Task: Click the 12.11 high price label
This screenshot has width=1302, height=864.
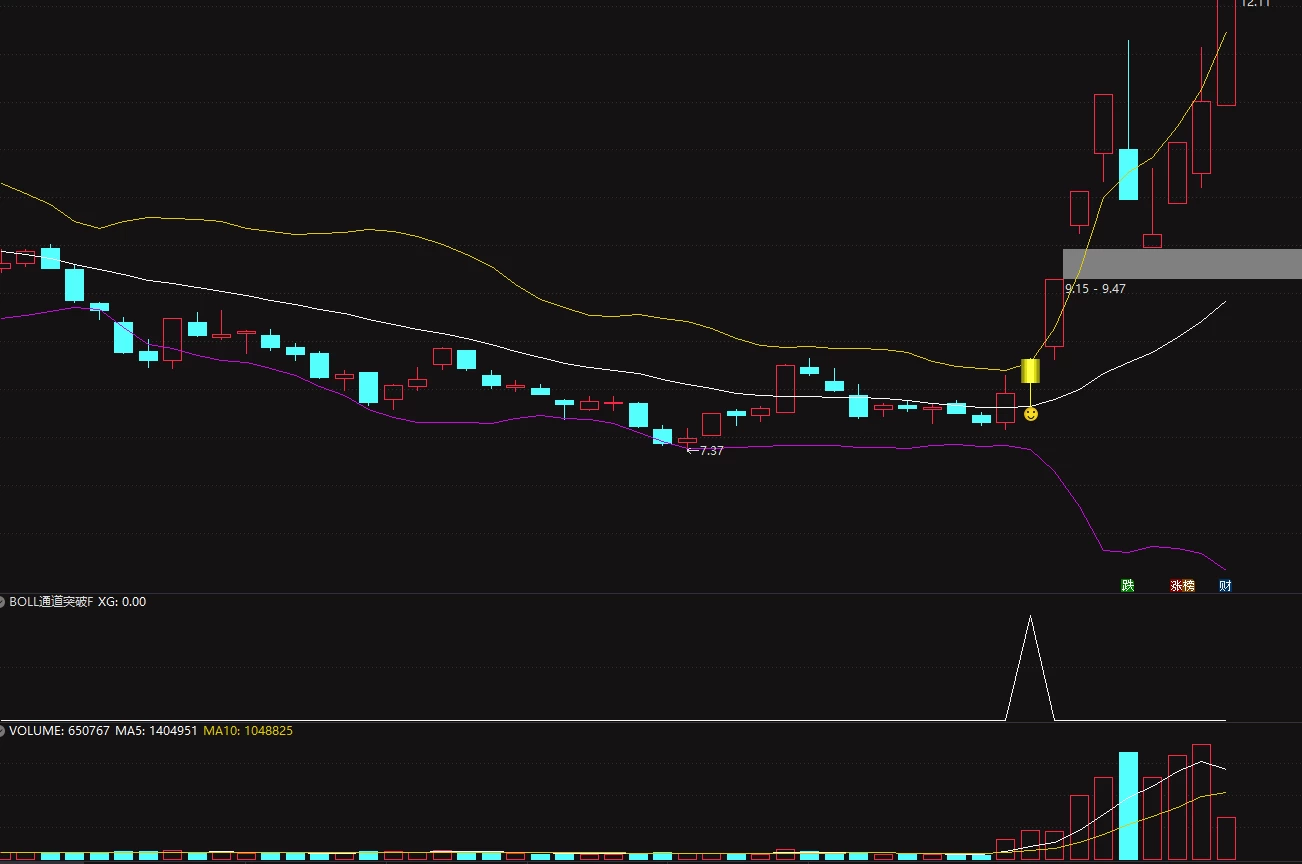Action: pos(1255,4)
